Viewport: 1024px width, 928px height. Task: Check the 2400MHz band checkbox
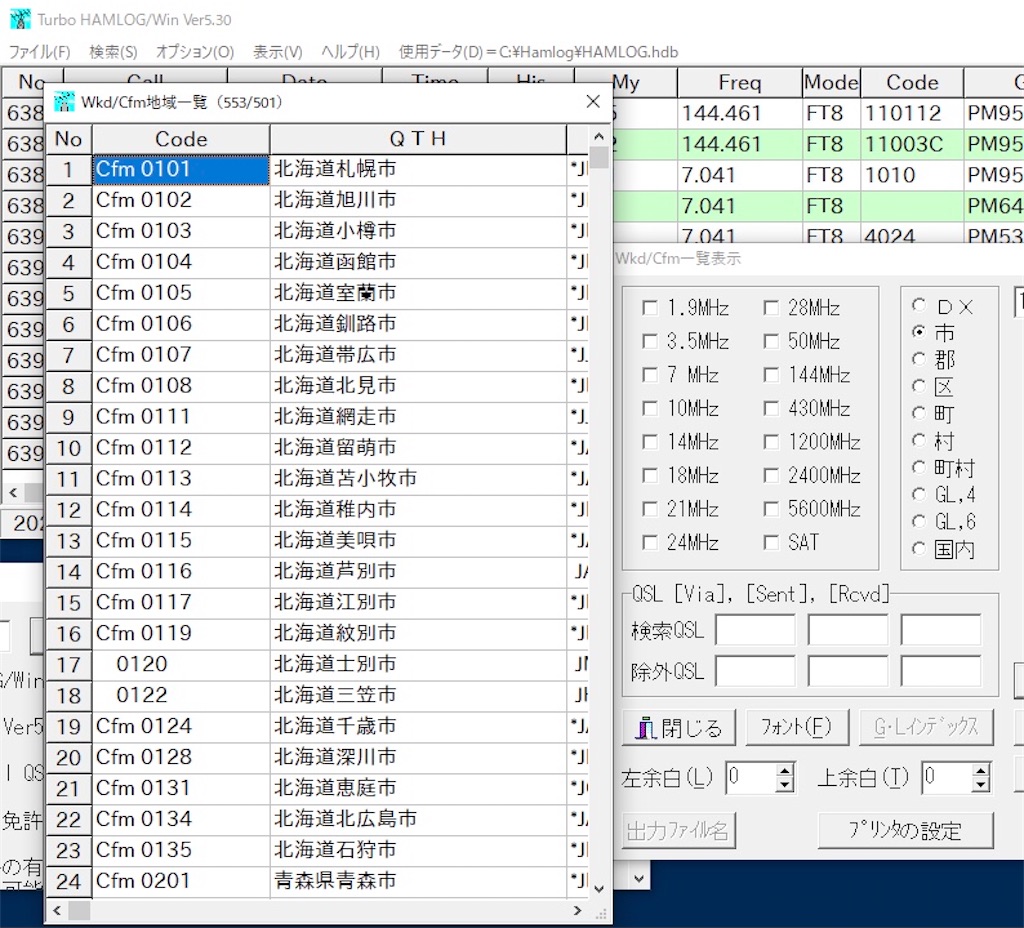[x=771, y=475]
